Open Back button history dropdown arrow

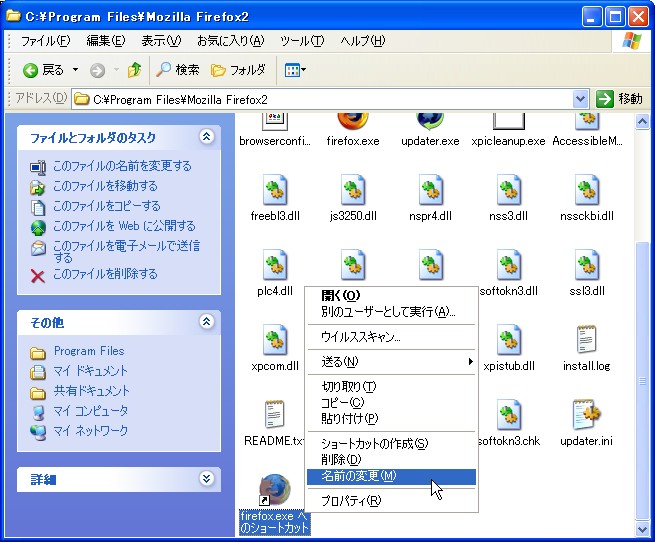(x=75, y=70)
